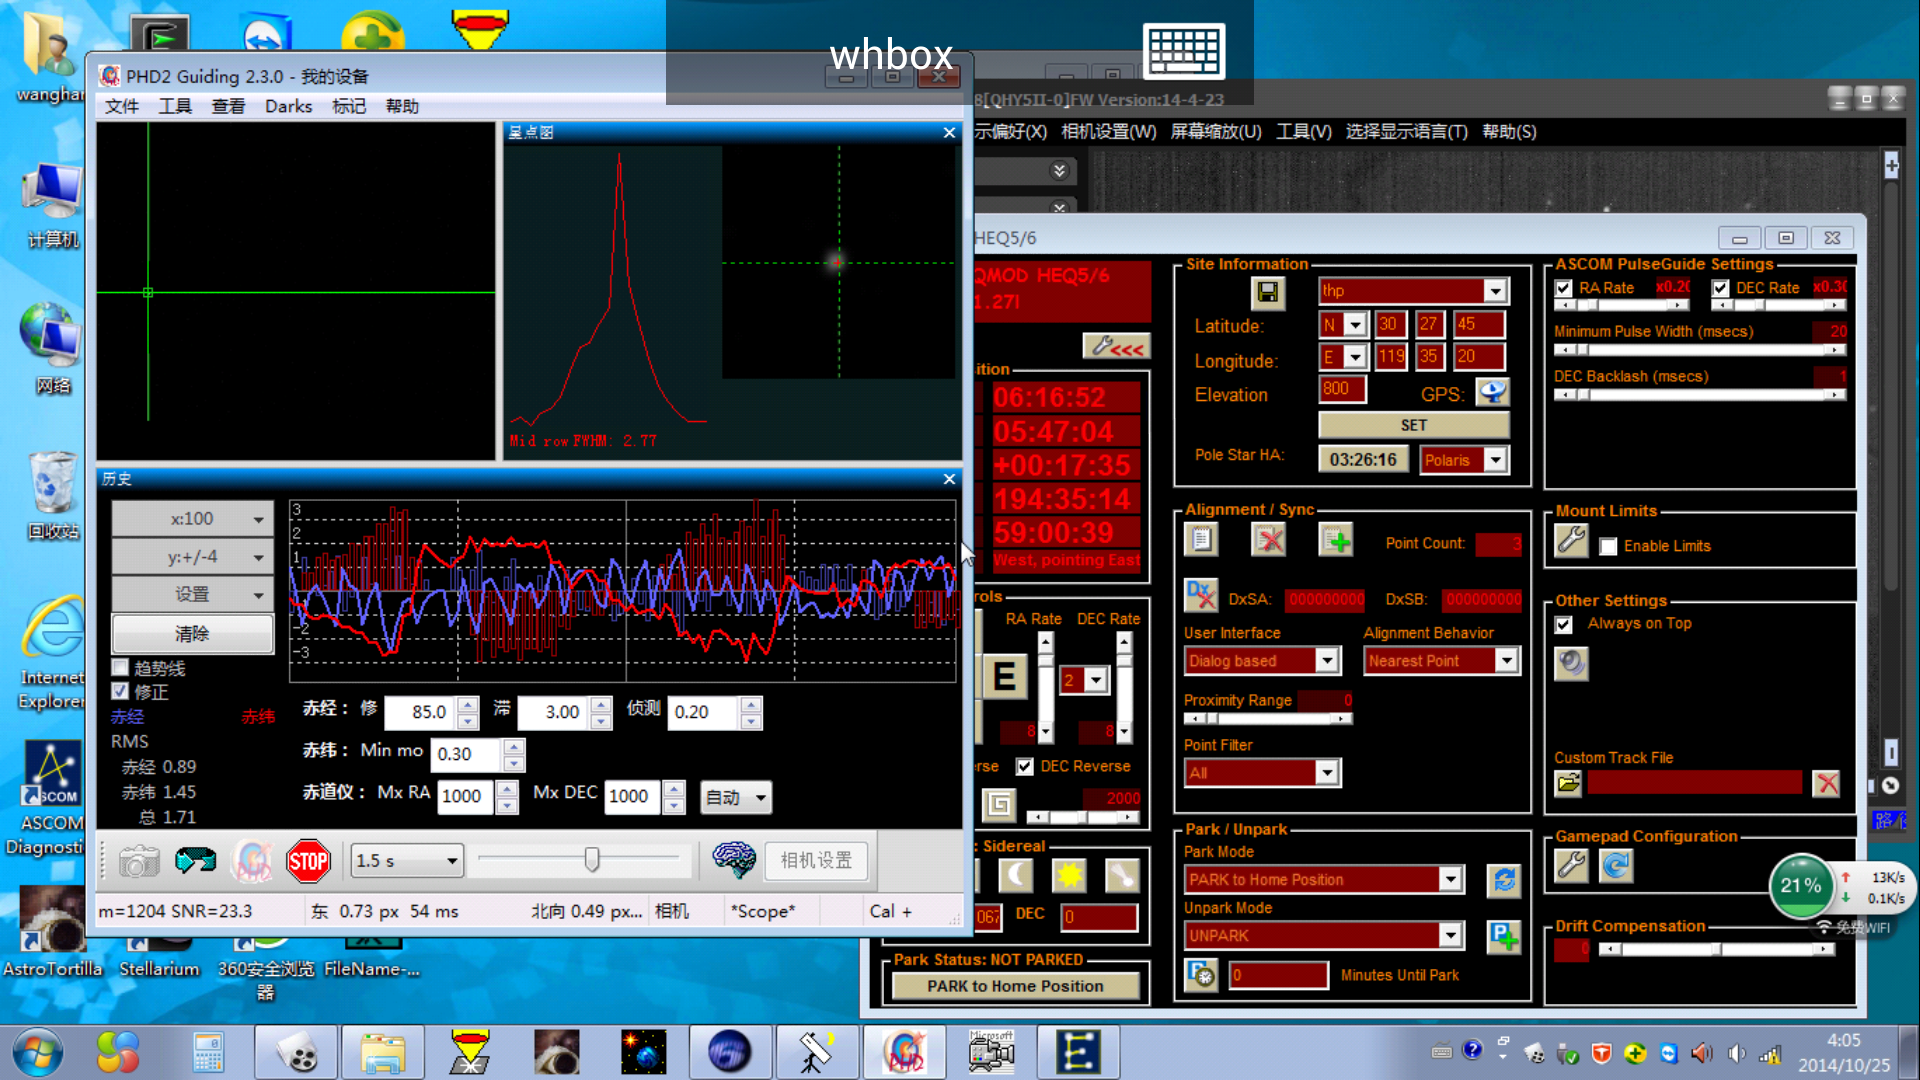Open the 相机设置(W) menu in camera window
The width and height of the screenshot is (1920, 1080).
[1108, 132]
